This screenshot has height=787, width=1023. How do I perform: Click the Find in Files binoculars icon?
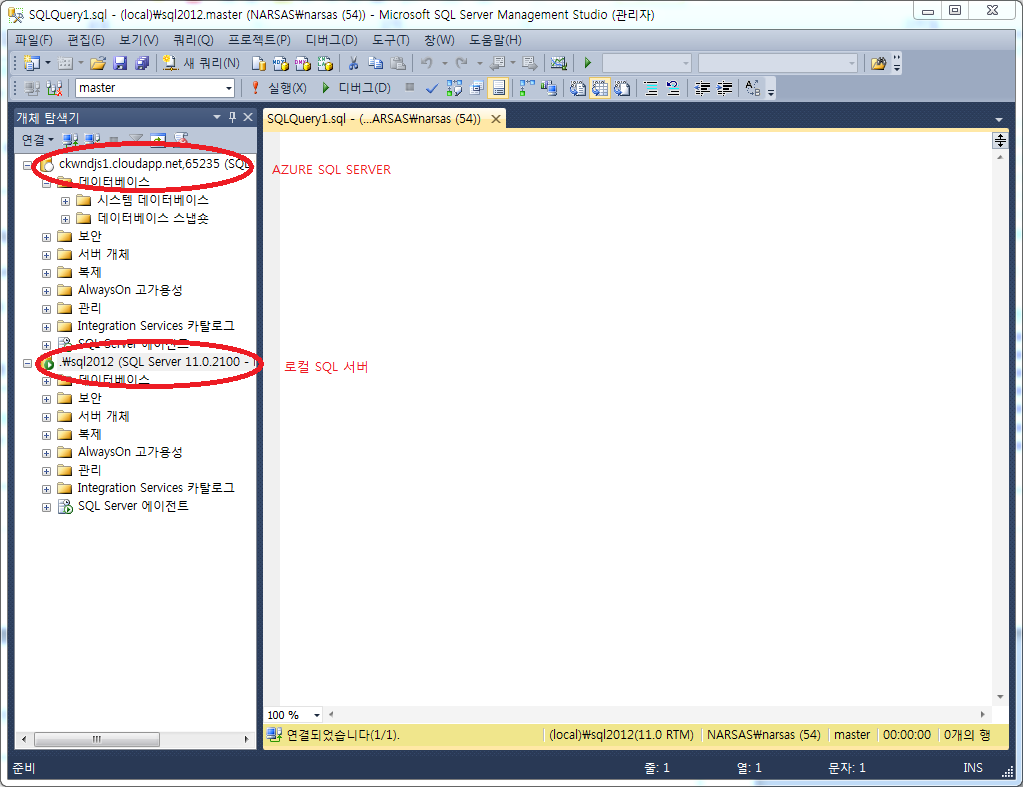point(878,63)
